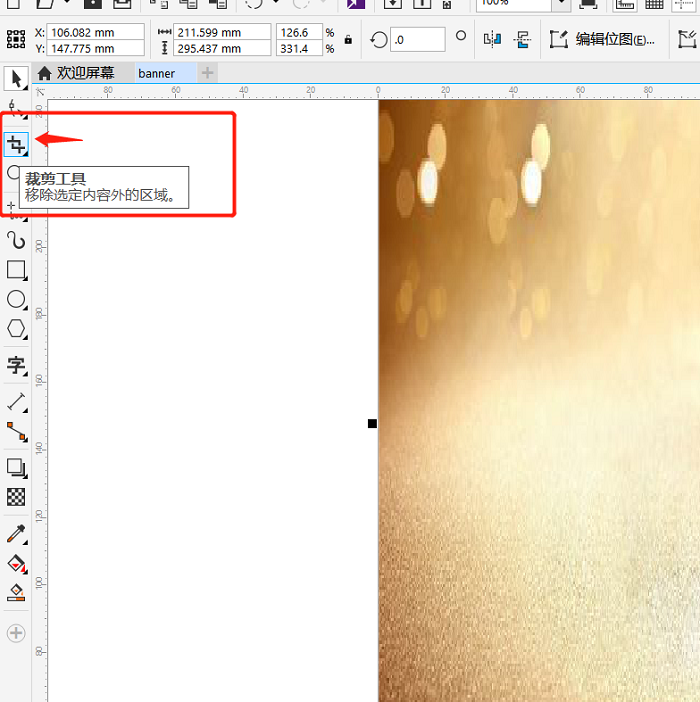Open the Rectangle tool flyout triangle
The image size is (700, 702).
[26, 279]
